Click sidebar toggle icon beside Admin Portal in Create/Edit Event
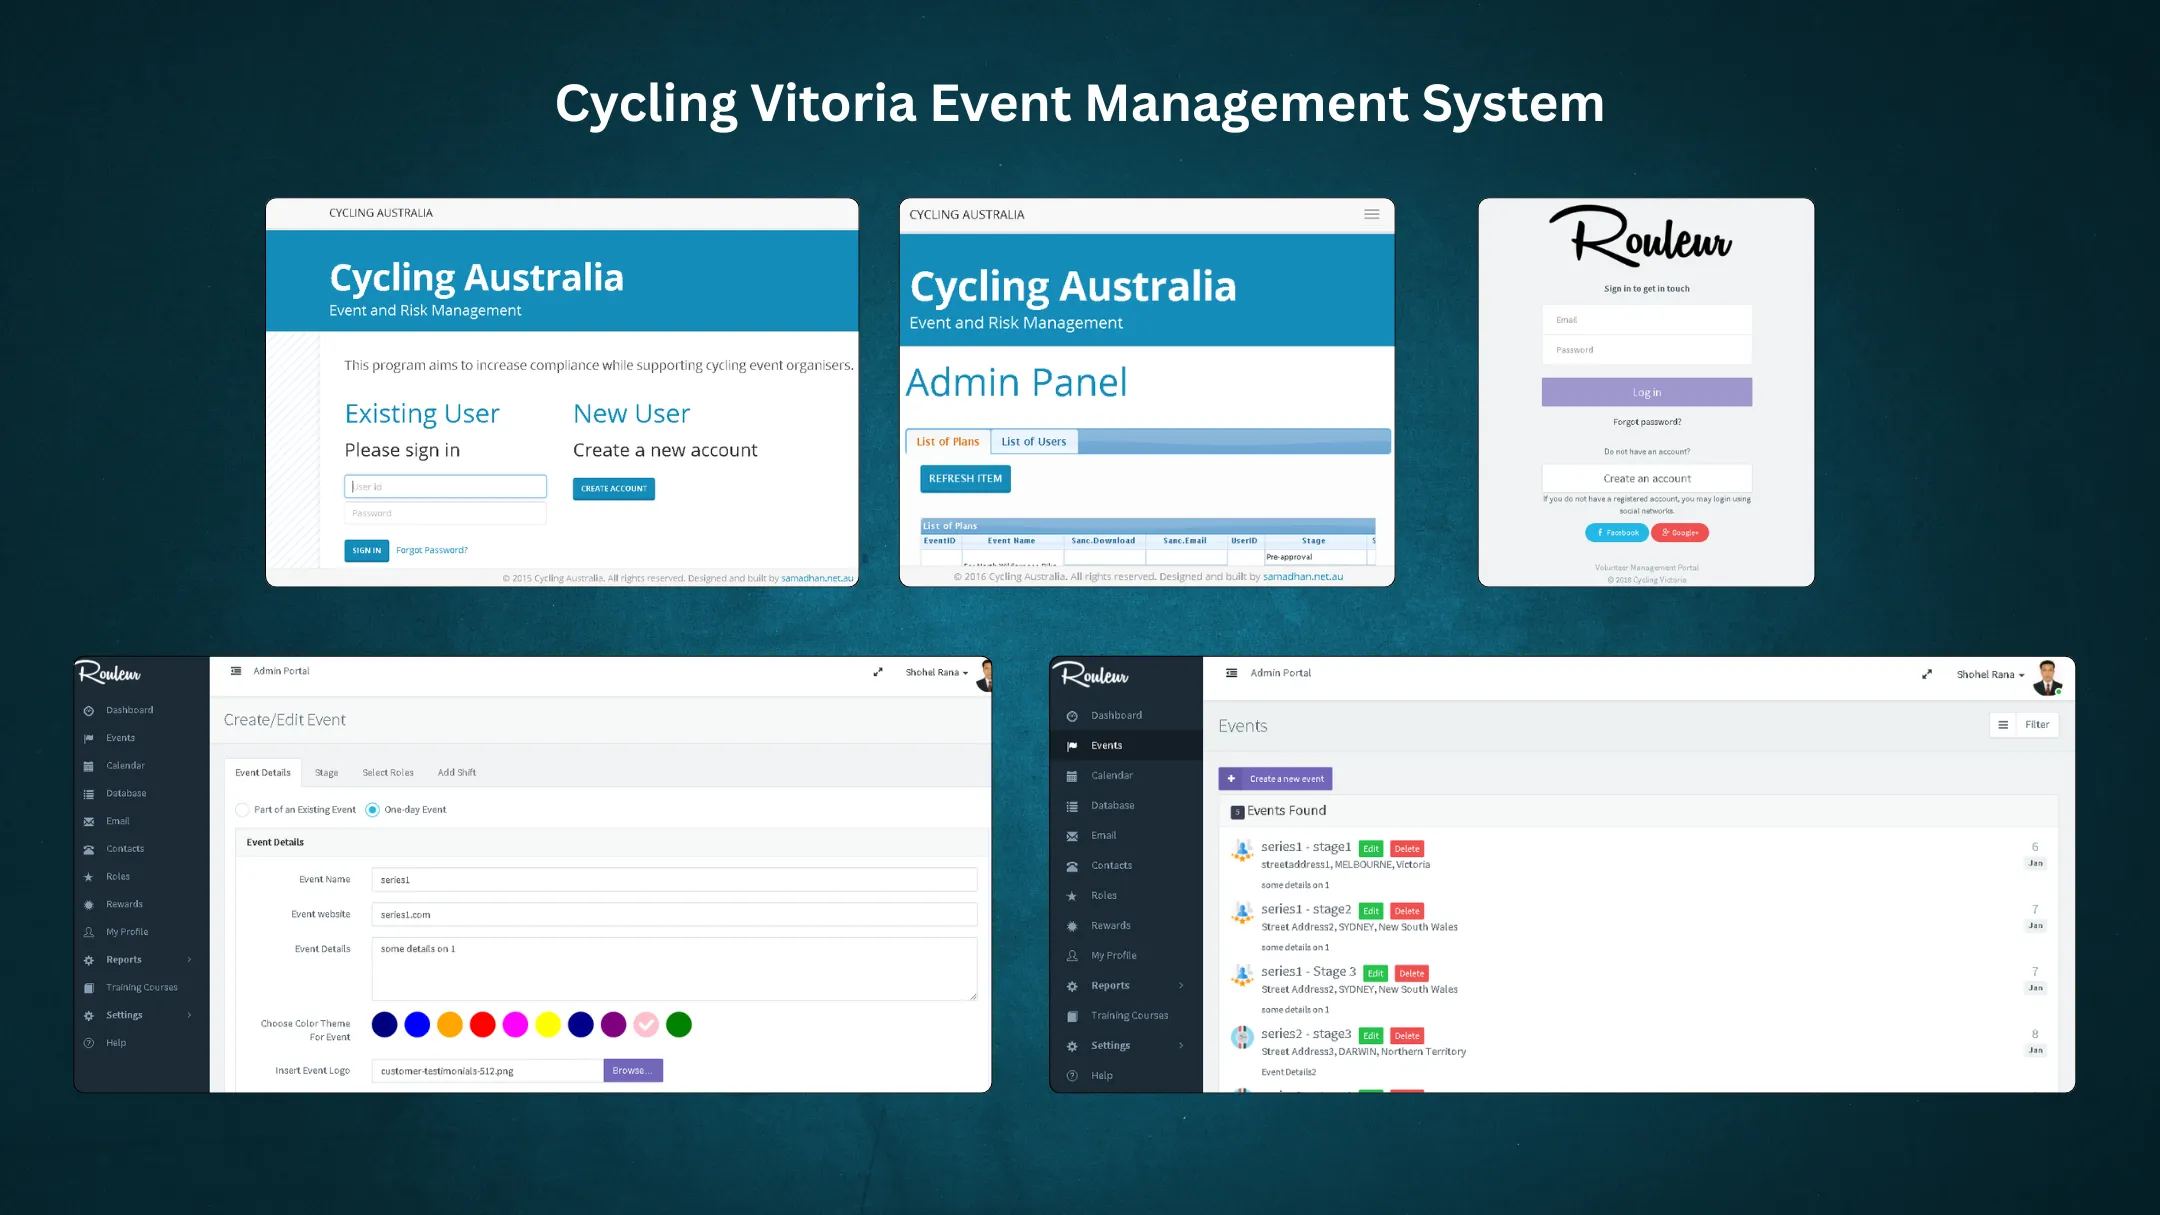The height and width of the screenshot is (1215, 2160). coord(236,671)
